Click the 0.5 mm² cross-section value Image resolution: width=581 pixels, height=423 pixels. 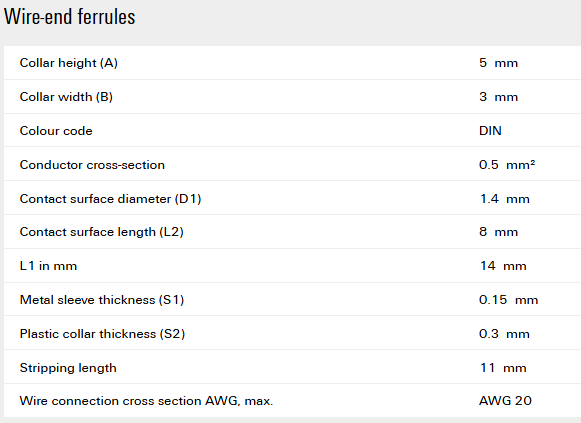tap(507, 164)
